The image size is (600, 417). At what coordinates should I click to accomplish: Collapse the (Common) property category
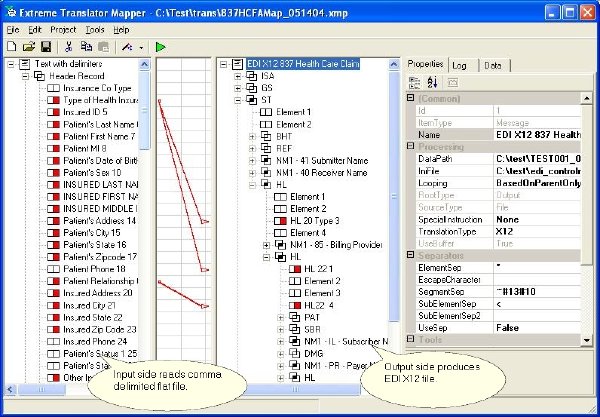[x=411, y=98]
